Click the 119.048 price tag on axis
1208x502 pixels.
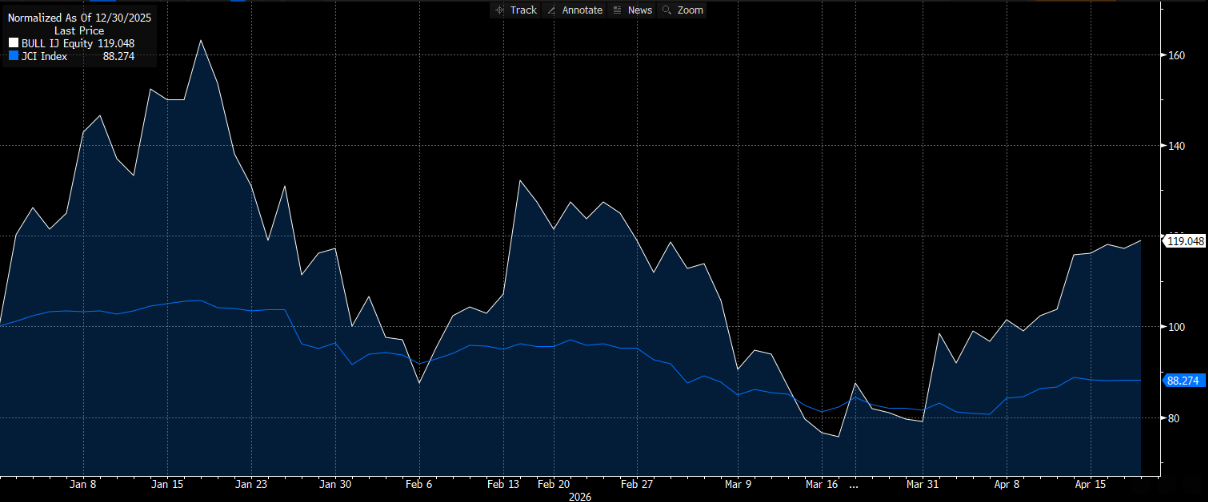click(1185, 241)
